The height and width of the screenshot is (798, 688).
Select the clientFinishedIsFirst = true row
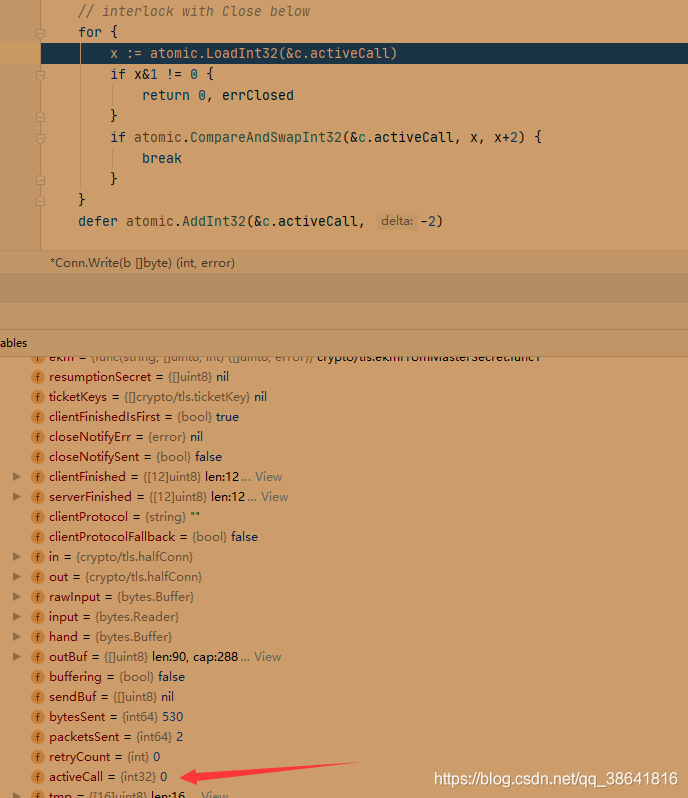[x=344, y=417]
